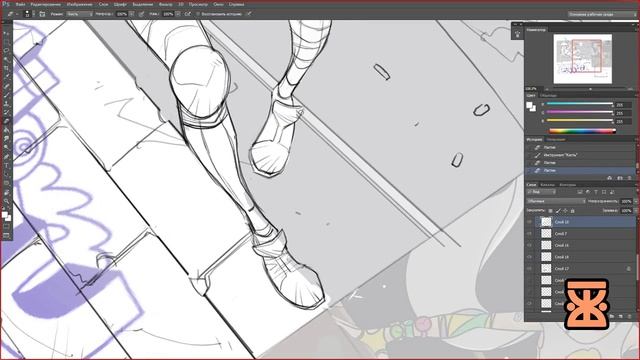Open the Окно menu
This screenshot has width=640, height=360.
tap(218, 4)
